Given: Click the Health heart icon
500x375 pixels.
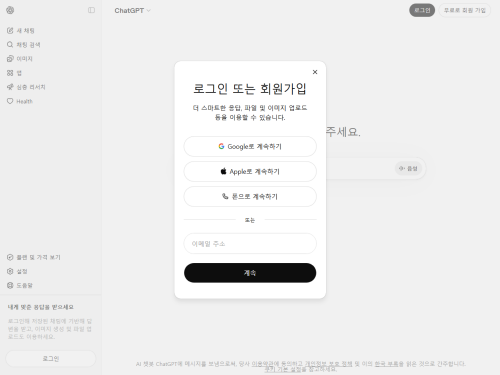Looking at the screenshot, I should point(10,101).
